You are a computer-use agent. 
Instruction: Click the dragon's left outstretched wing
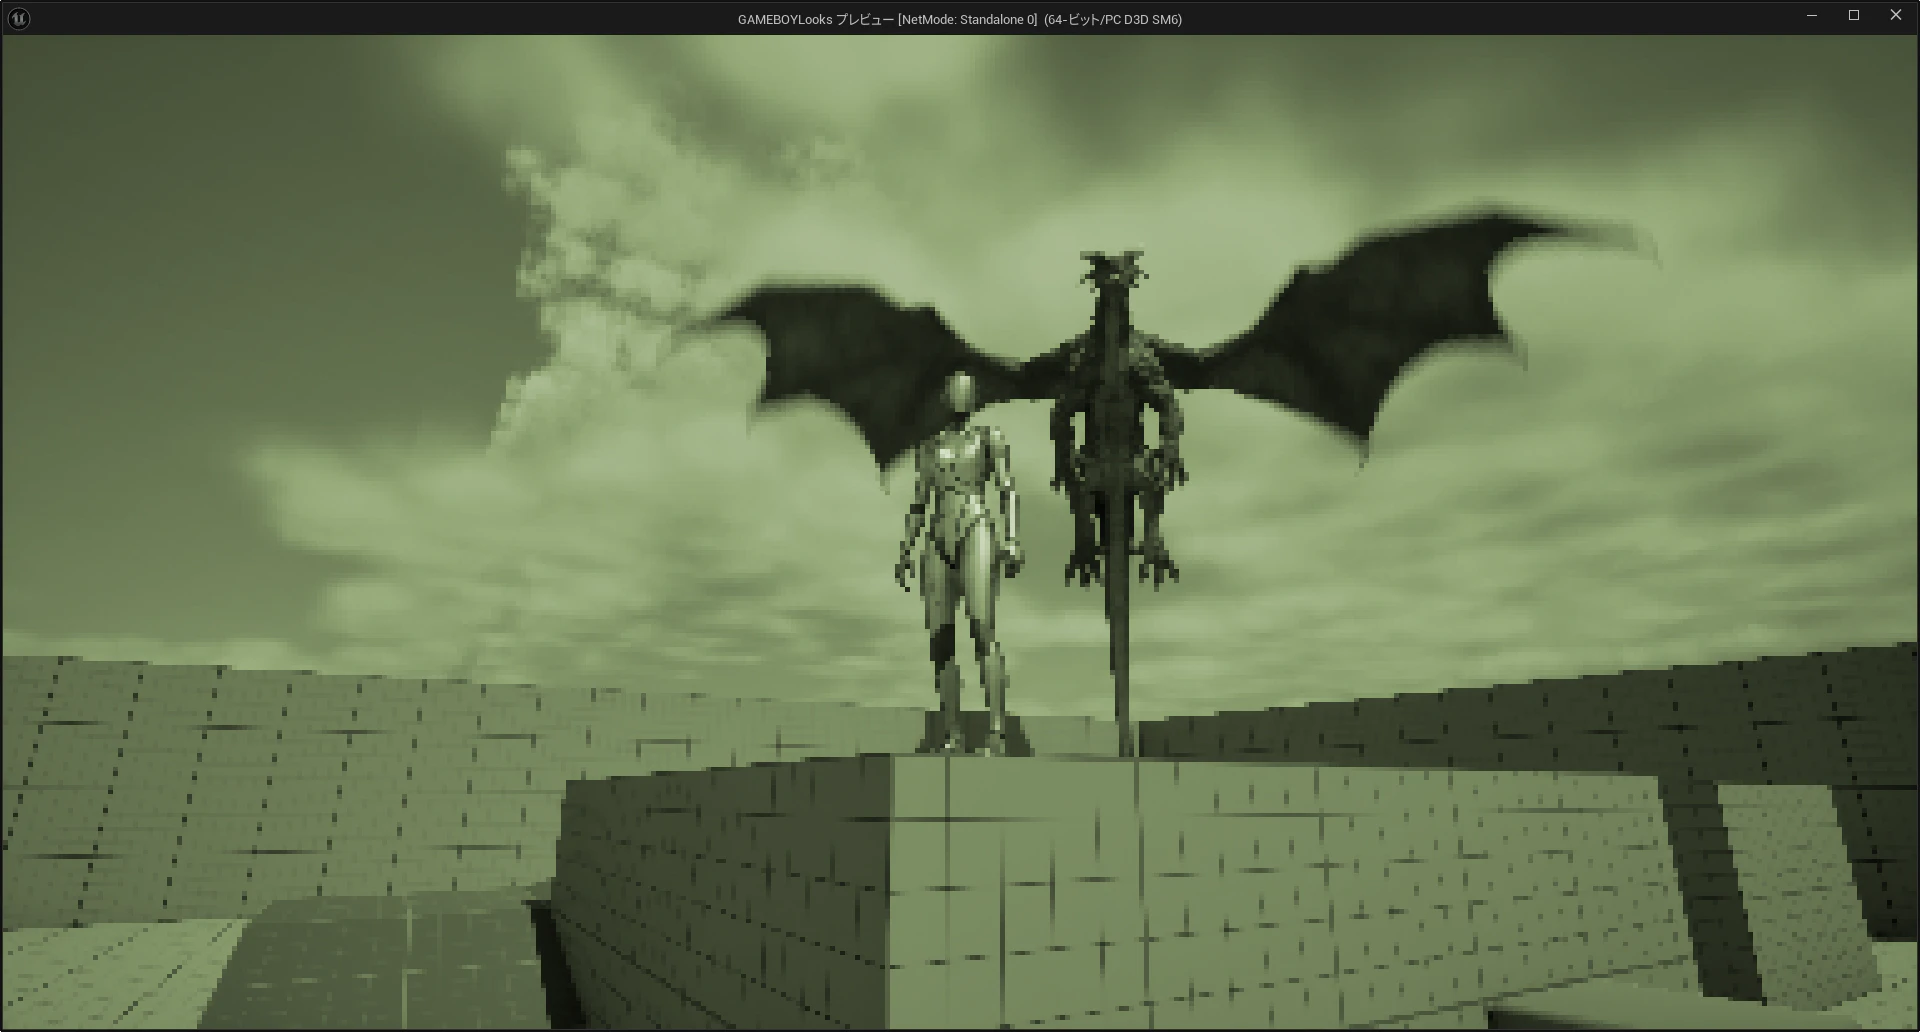point(860,370)
